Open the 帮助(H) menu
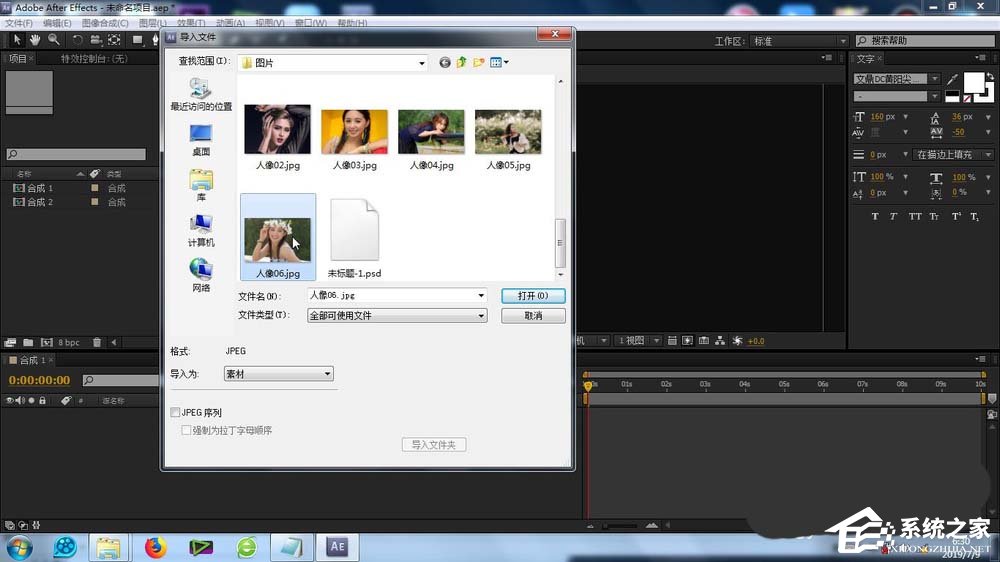The image size is (1000, 562). tap(354, 22)
